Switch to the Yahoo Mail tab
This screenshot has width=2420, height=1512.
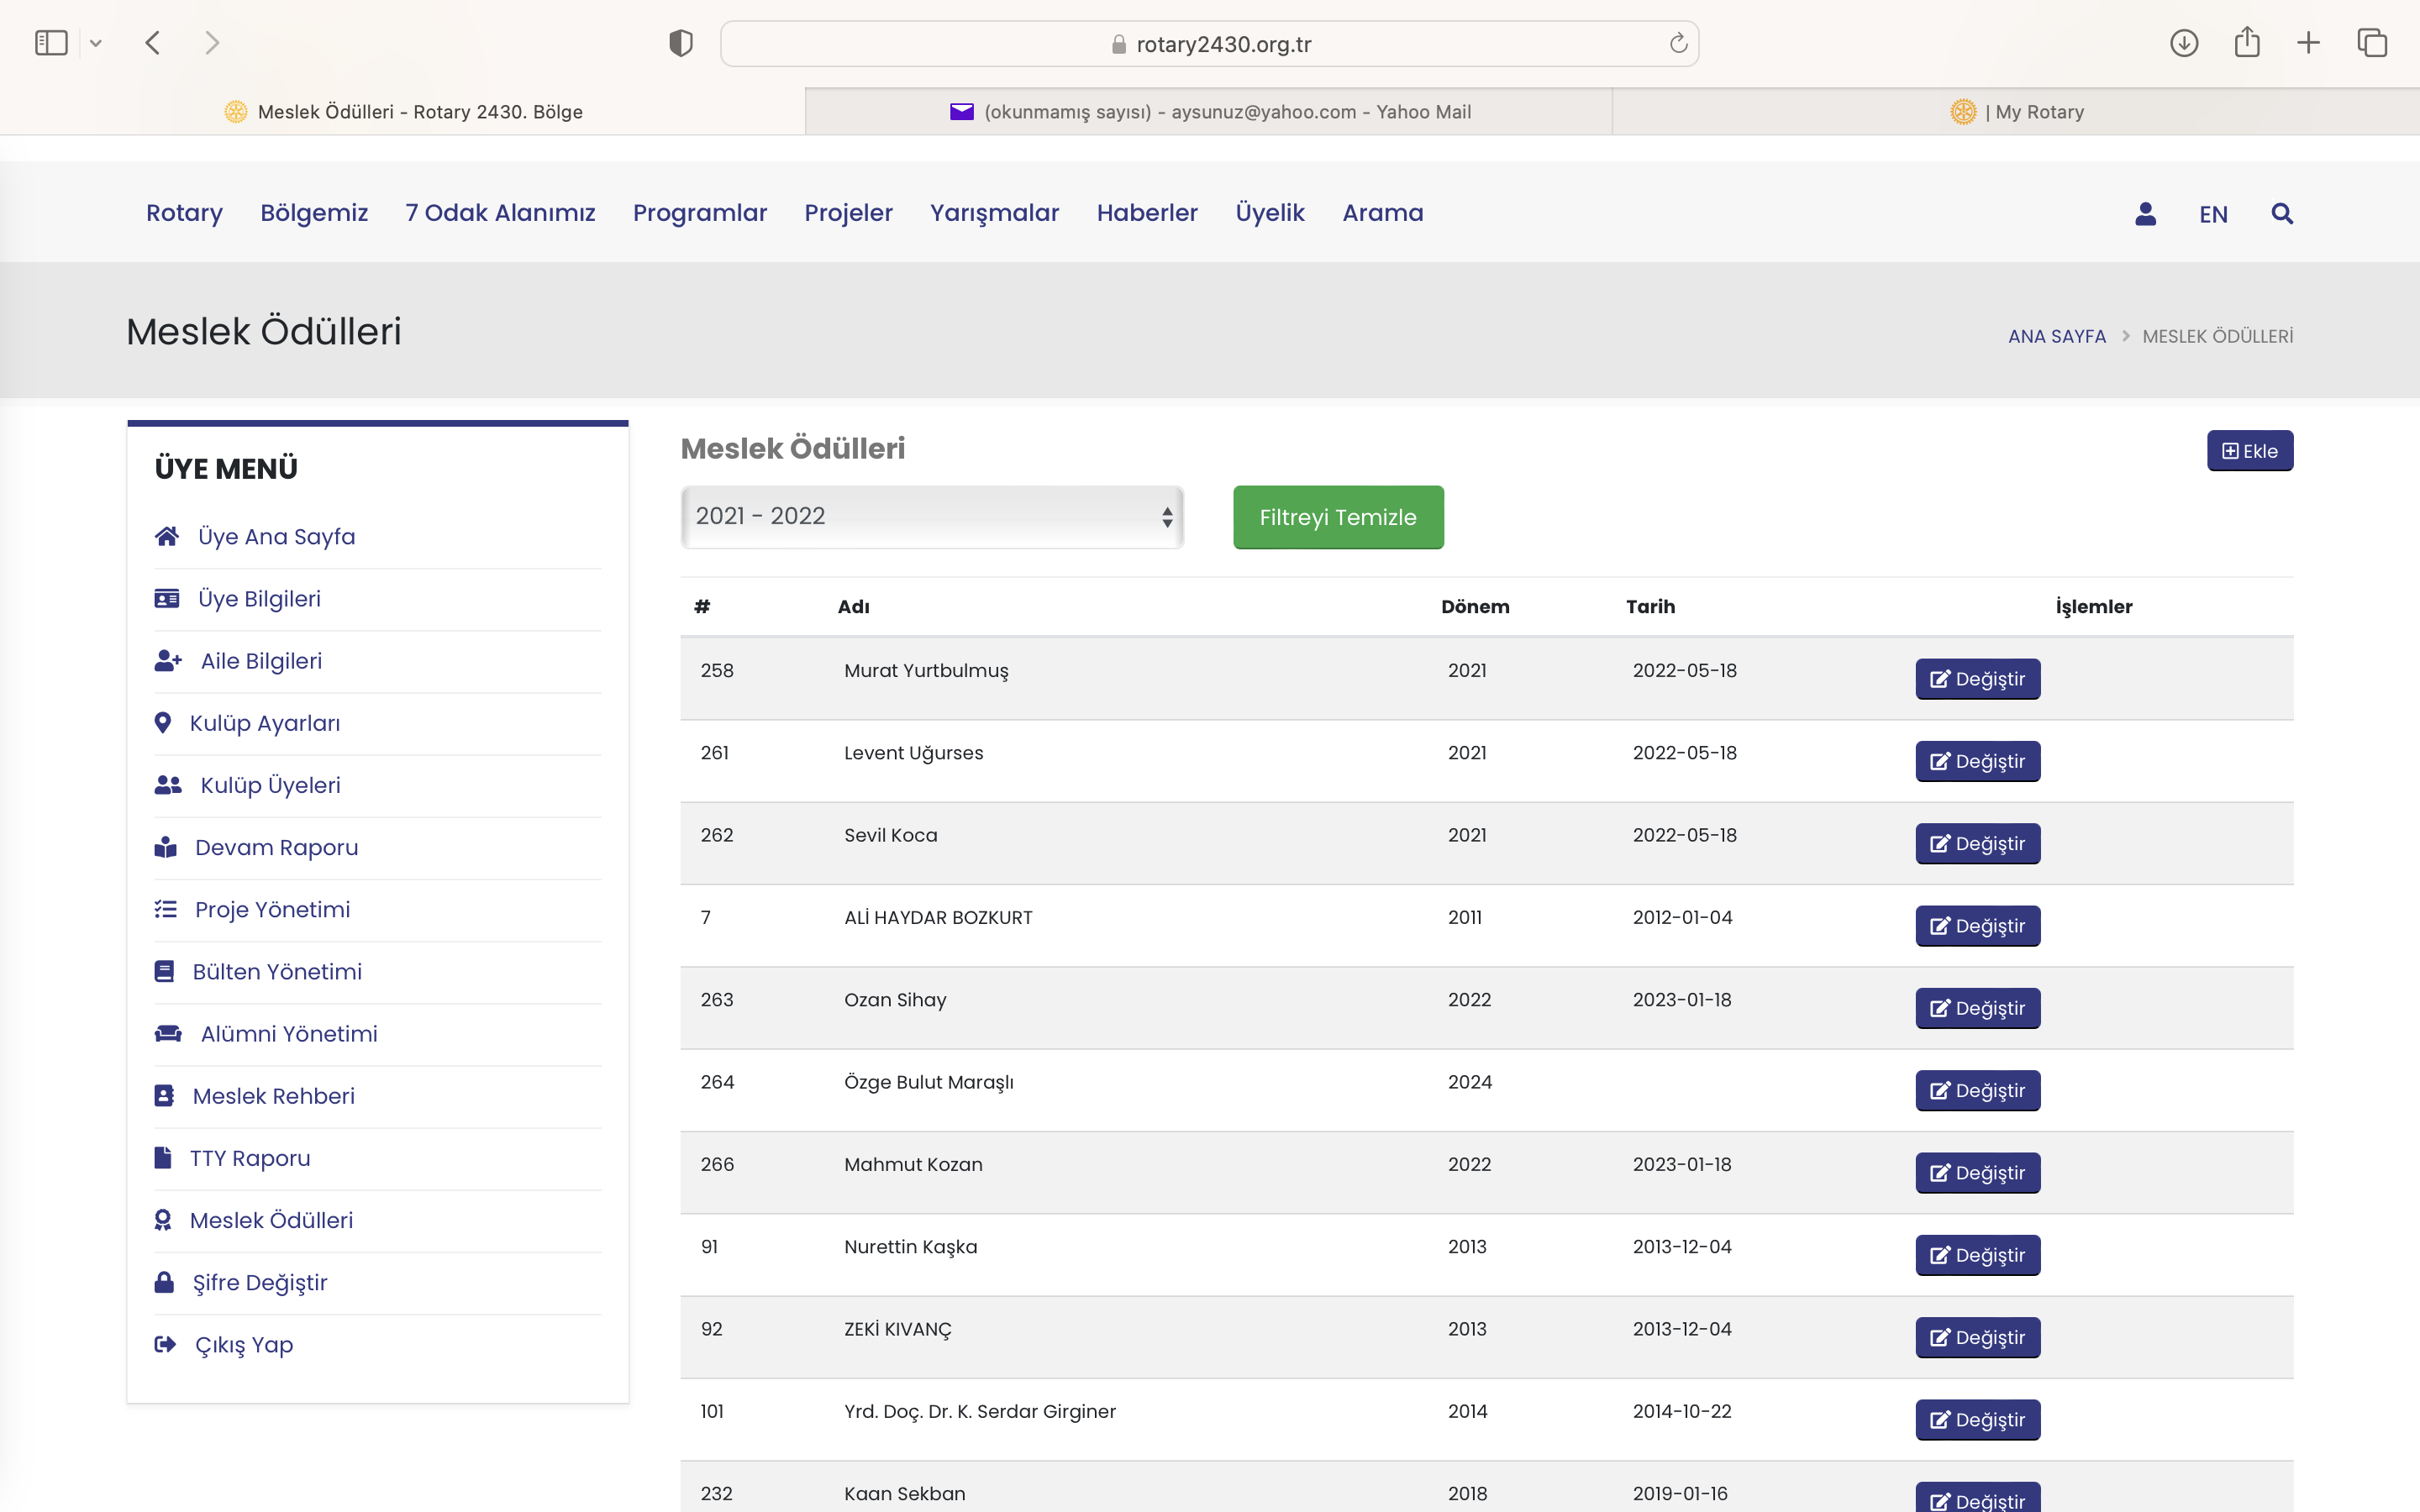point(1209,112)
